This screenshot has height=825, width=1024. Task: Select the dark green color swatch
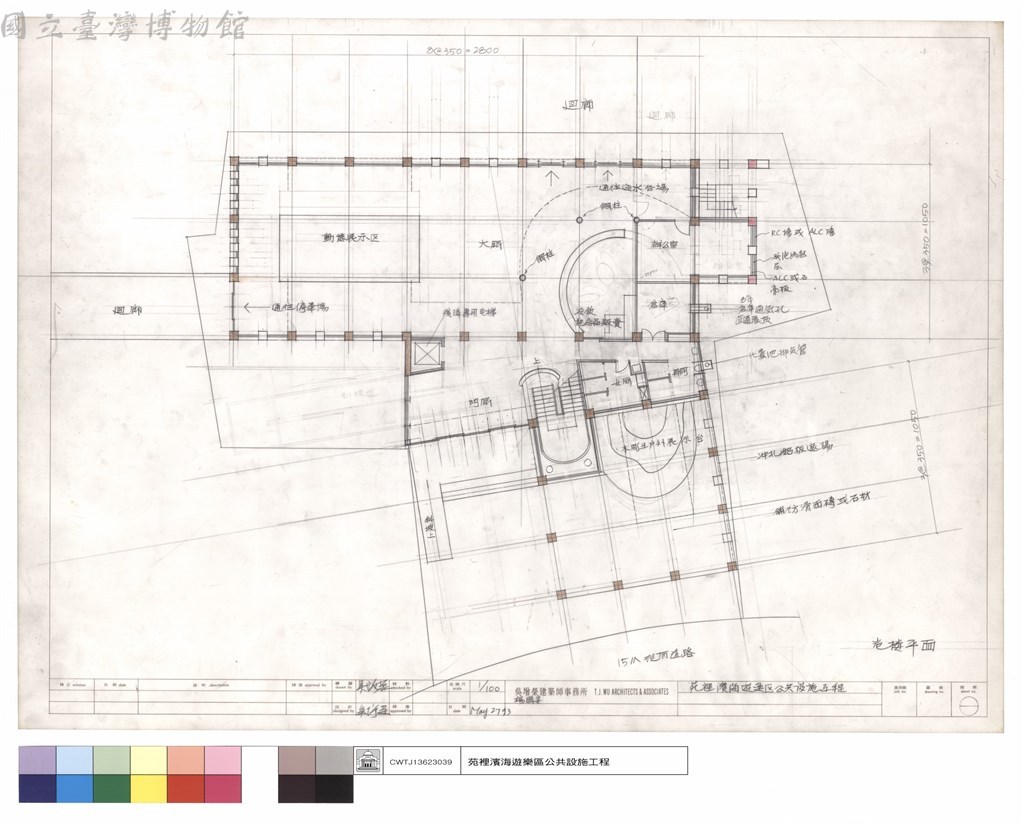112,788
